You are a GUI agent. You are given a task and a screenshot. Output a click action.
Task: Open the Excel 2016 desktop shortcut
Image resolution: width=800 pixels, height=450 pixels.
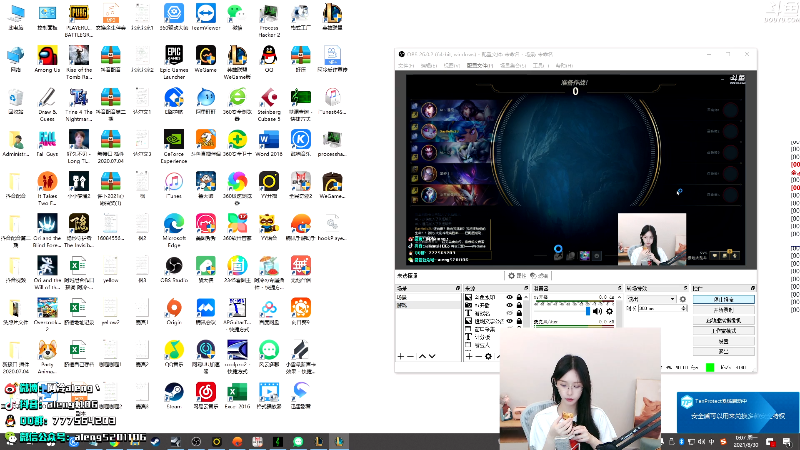237,395
